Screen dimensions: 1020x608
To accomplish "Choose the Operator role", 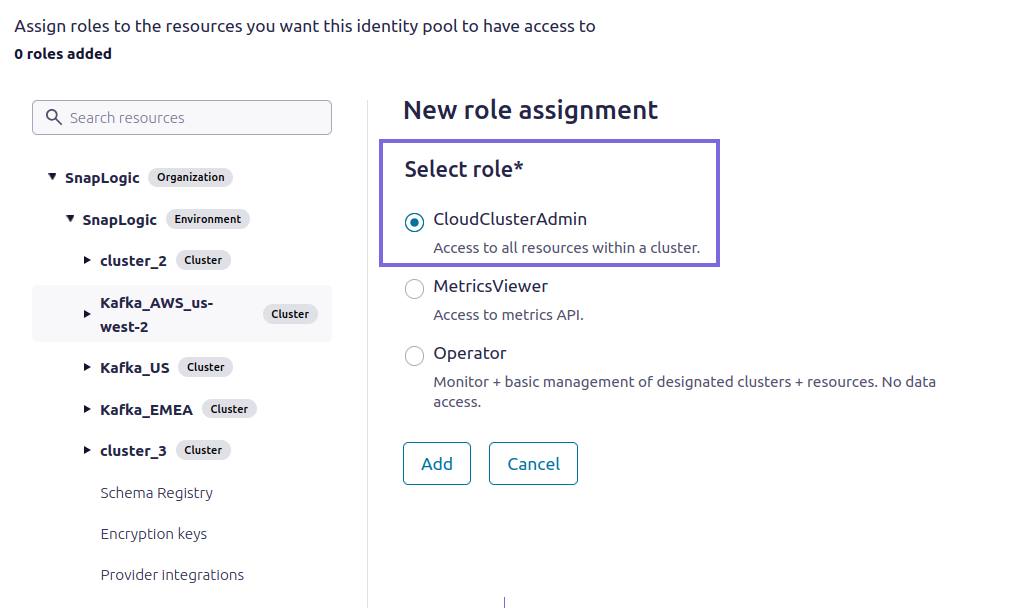I will 414,355.
